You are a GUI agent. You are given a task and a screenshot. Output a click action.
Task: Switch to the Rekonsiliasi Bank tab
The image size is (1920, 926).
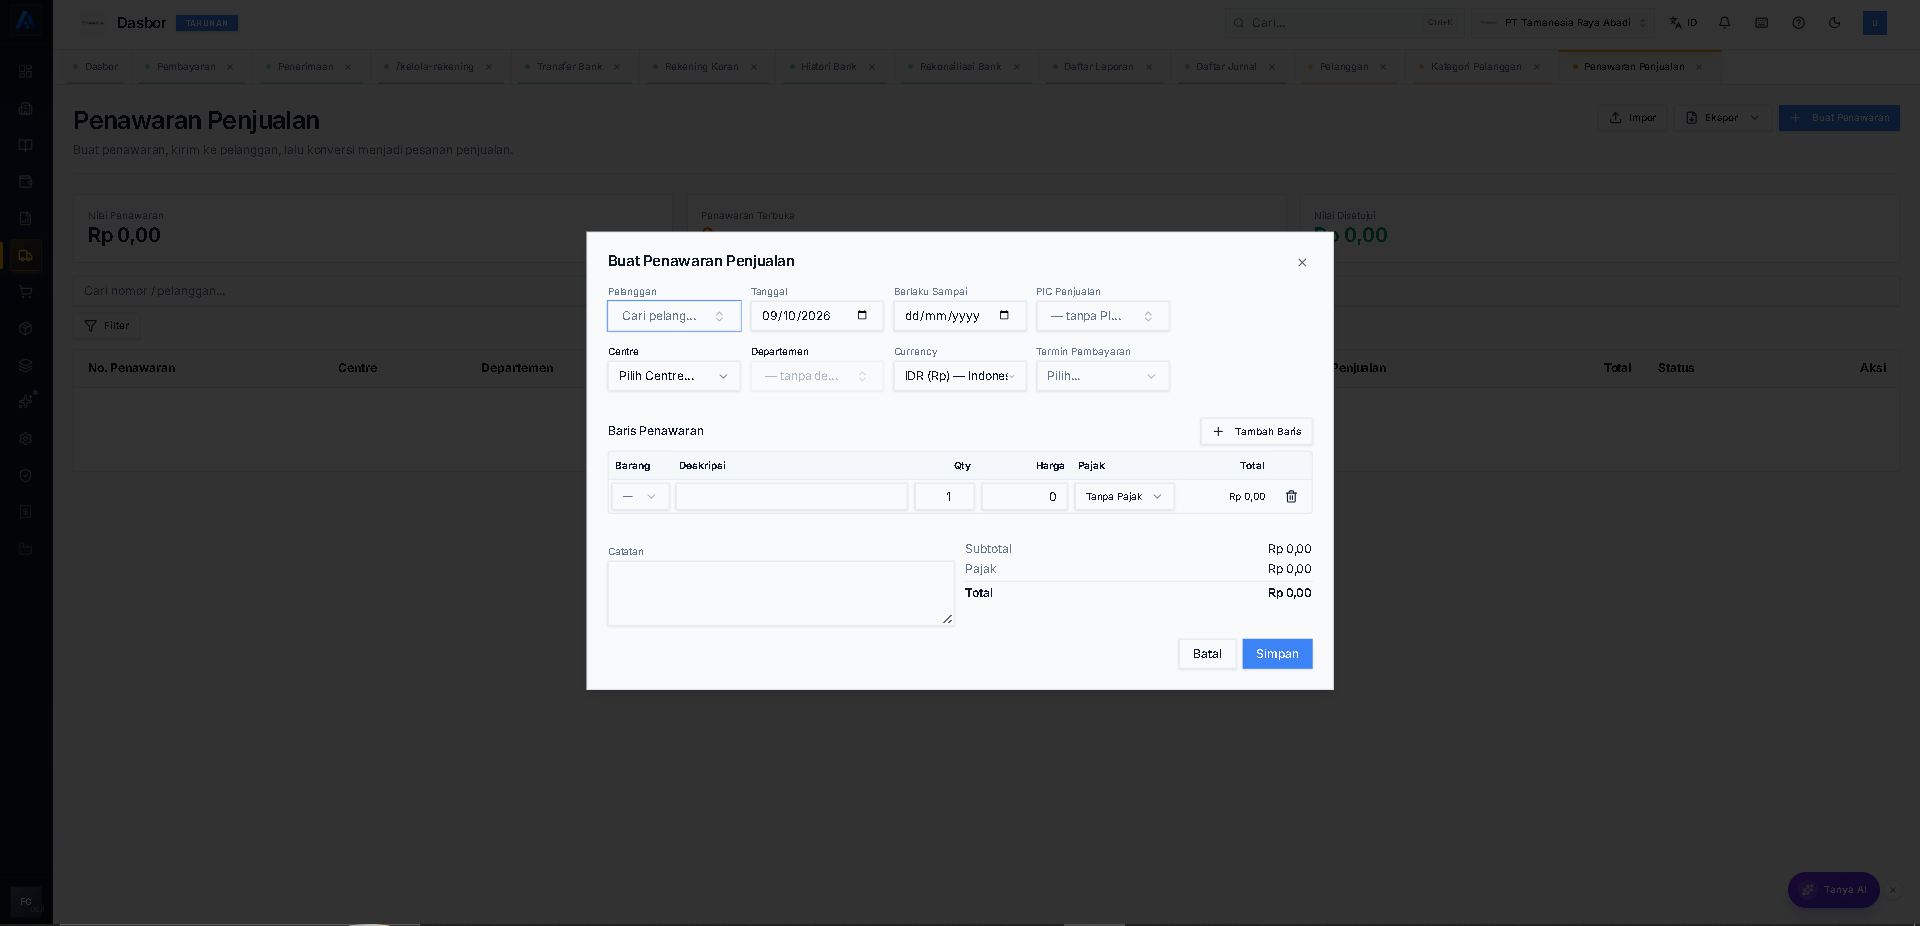tap(960, 67)
